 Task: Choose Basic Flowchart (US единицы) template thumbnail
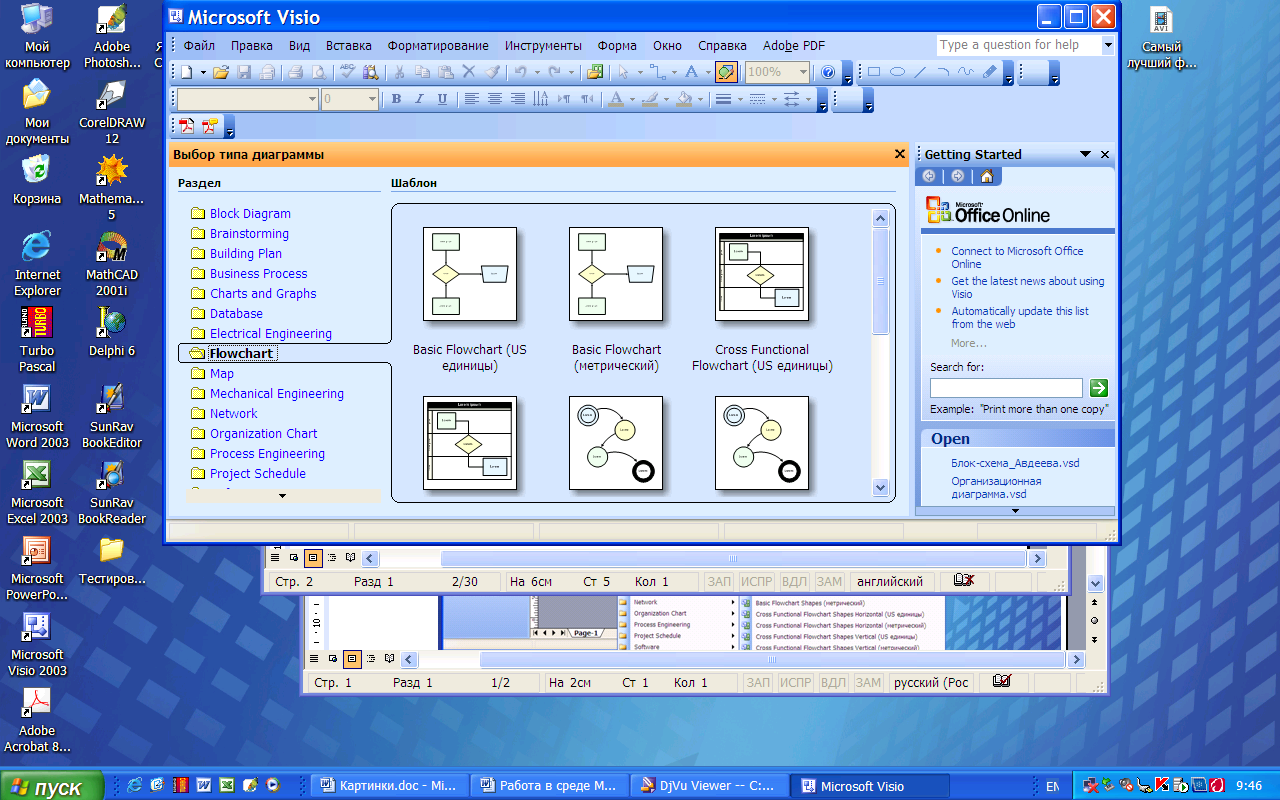pos(470,273)
